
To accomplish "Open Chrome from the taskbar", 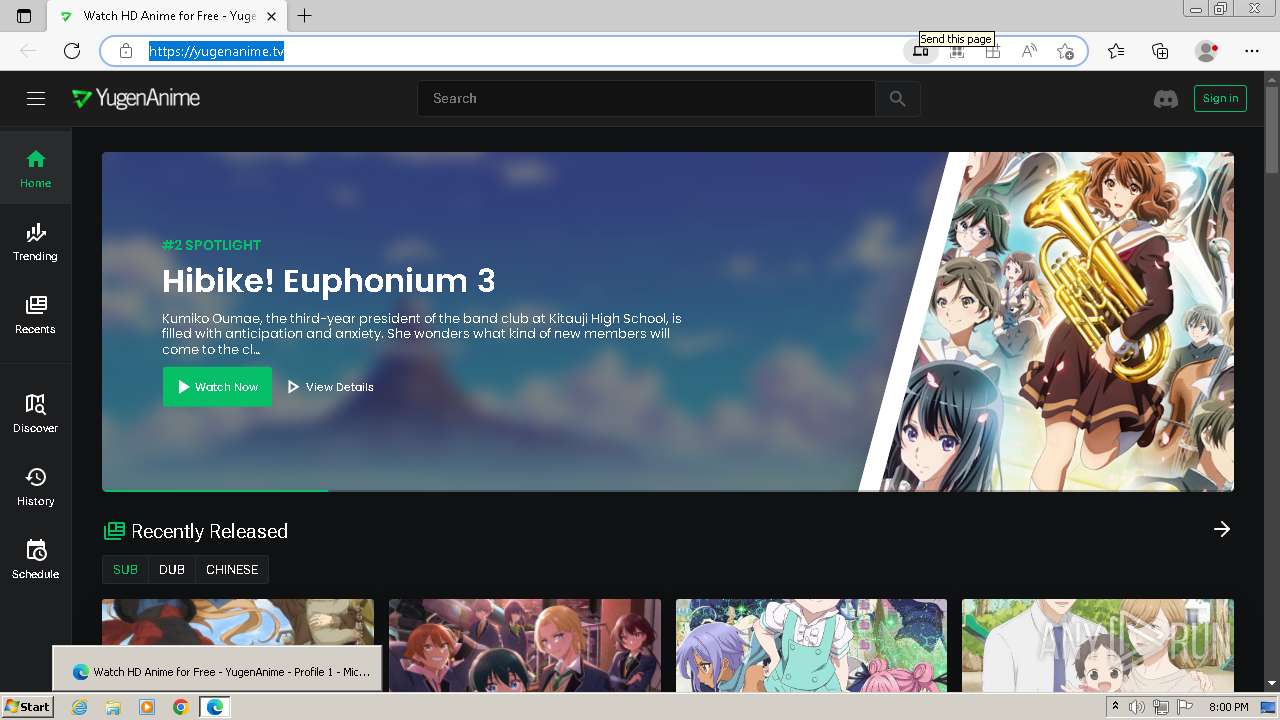I will point(180,707).
